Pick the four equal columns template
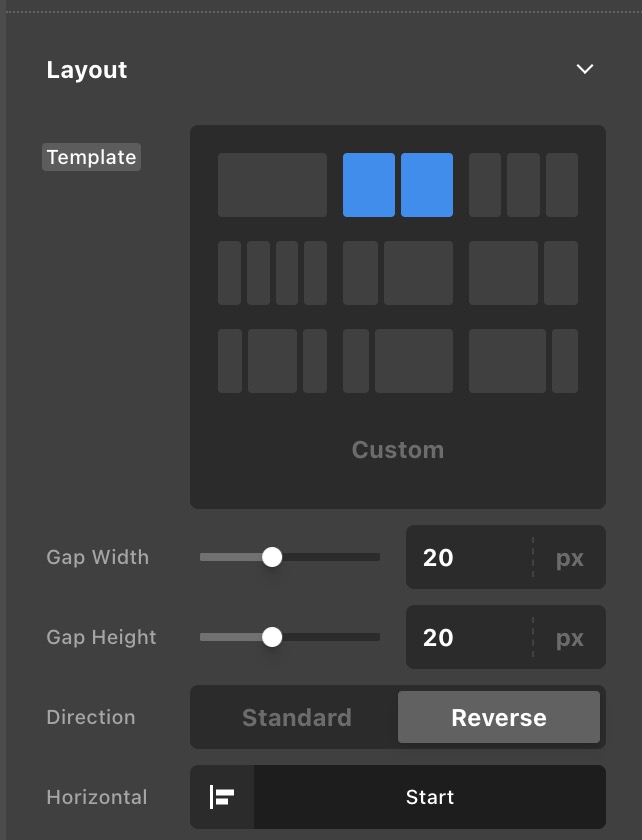 (272, 273)
